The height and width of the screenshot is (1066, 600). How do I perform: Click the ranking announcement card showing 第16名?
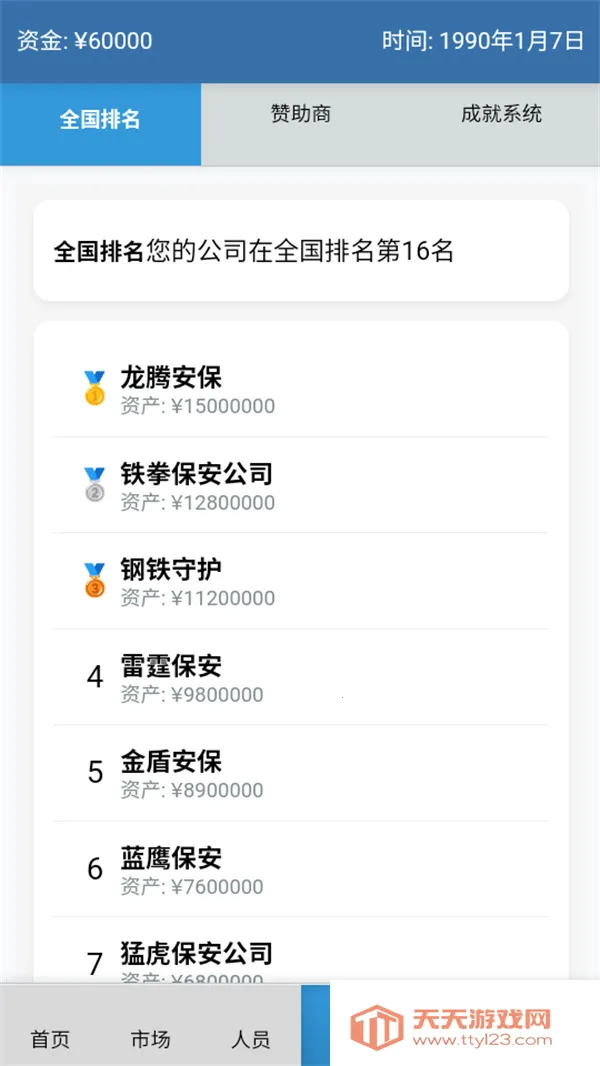[x=300, y=251]
